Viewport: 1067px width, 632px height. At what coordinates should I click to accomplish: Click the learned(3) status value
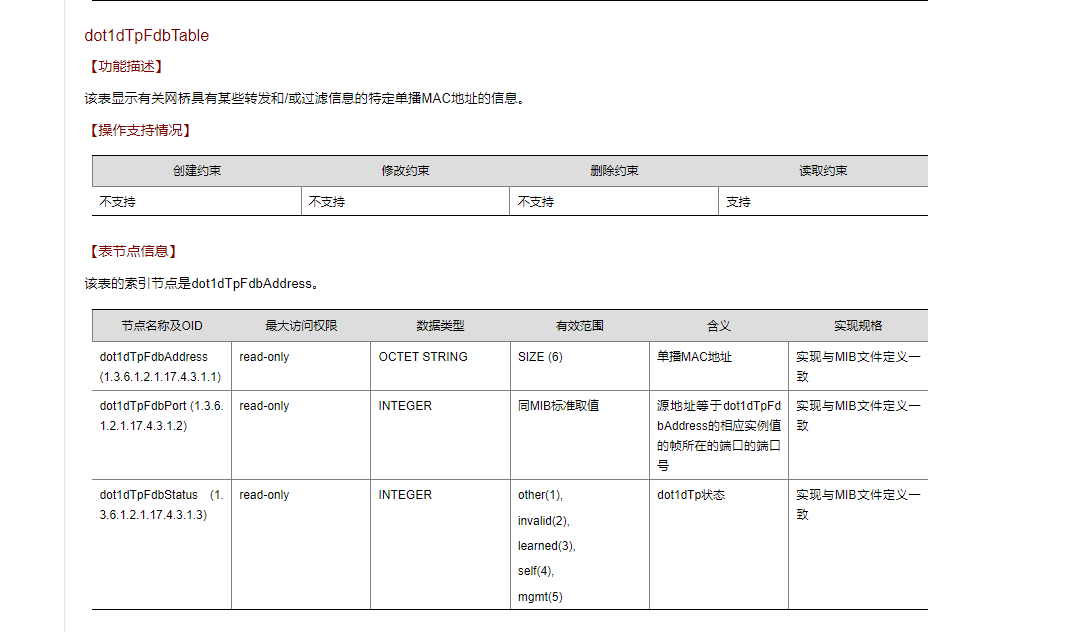[x=546, y=546]
